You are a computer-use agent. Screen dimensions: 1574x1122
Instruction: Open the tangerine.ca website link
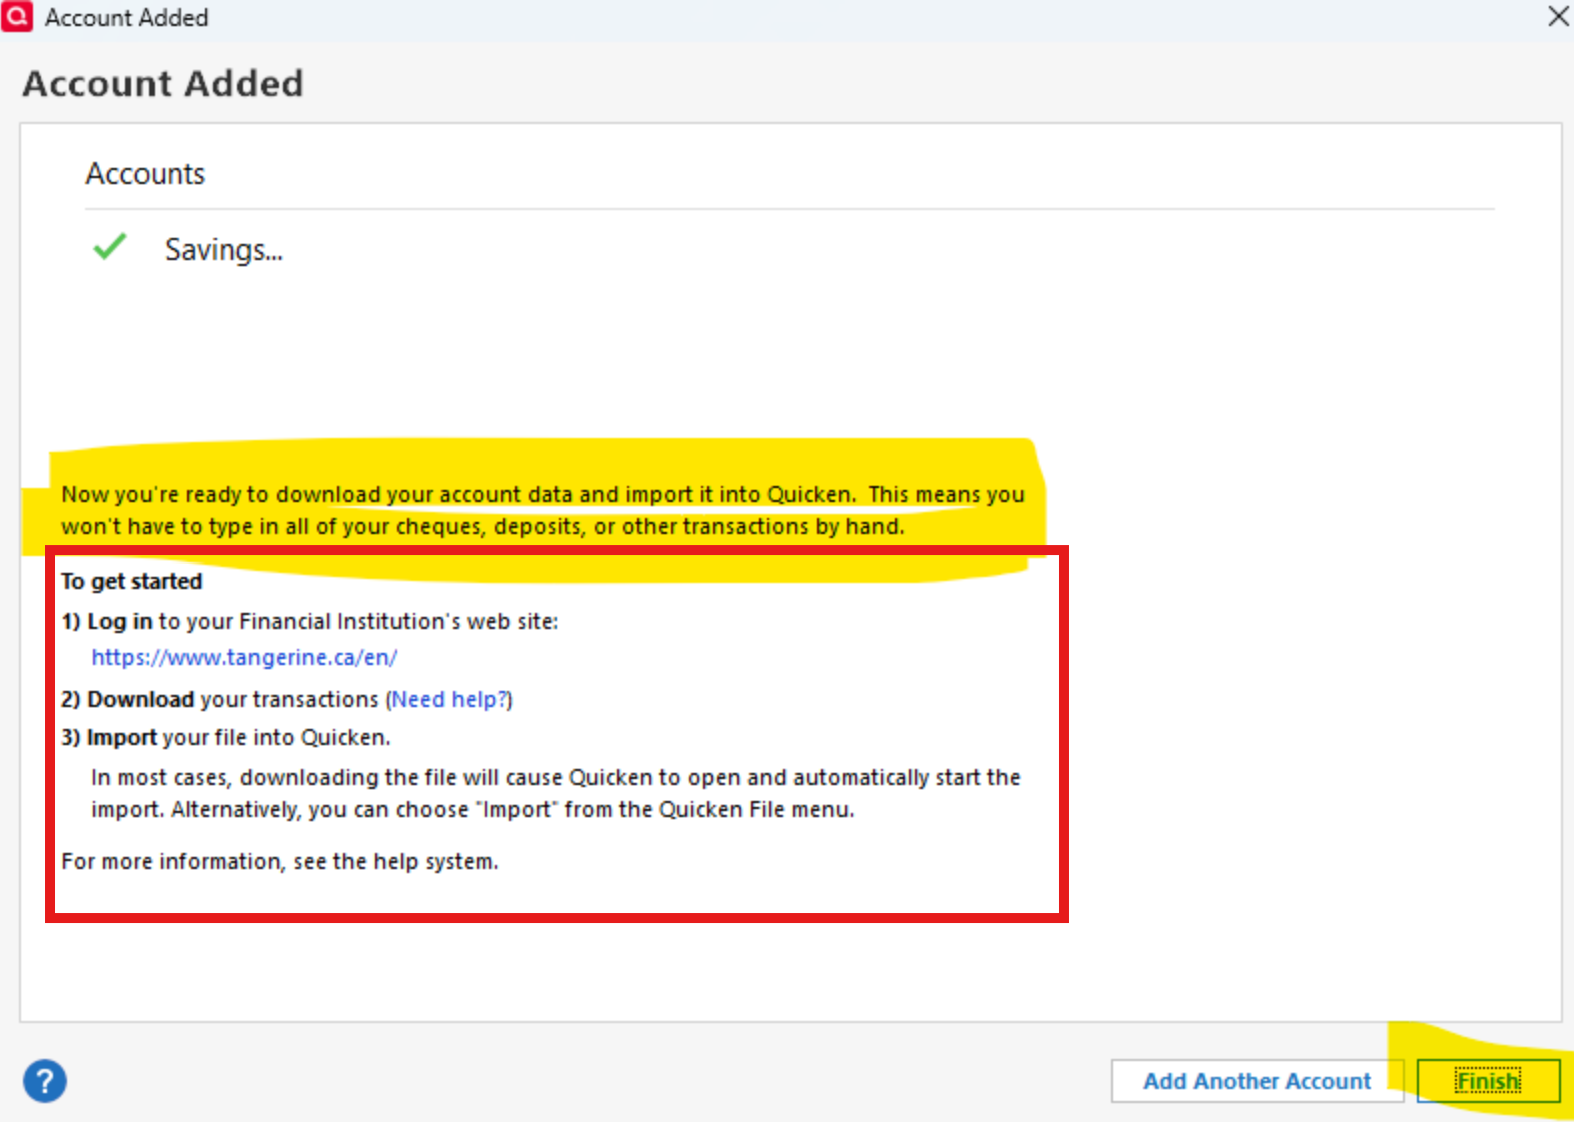[244, 657]
